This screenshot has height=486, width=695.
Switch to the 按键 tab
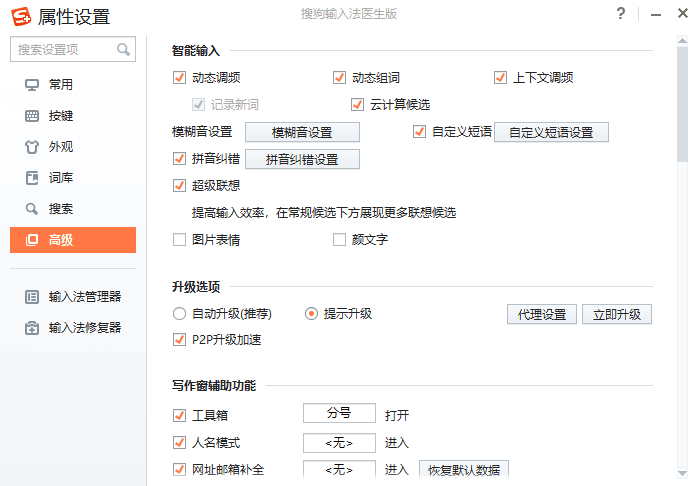click(73, 116)
